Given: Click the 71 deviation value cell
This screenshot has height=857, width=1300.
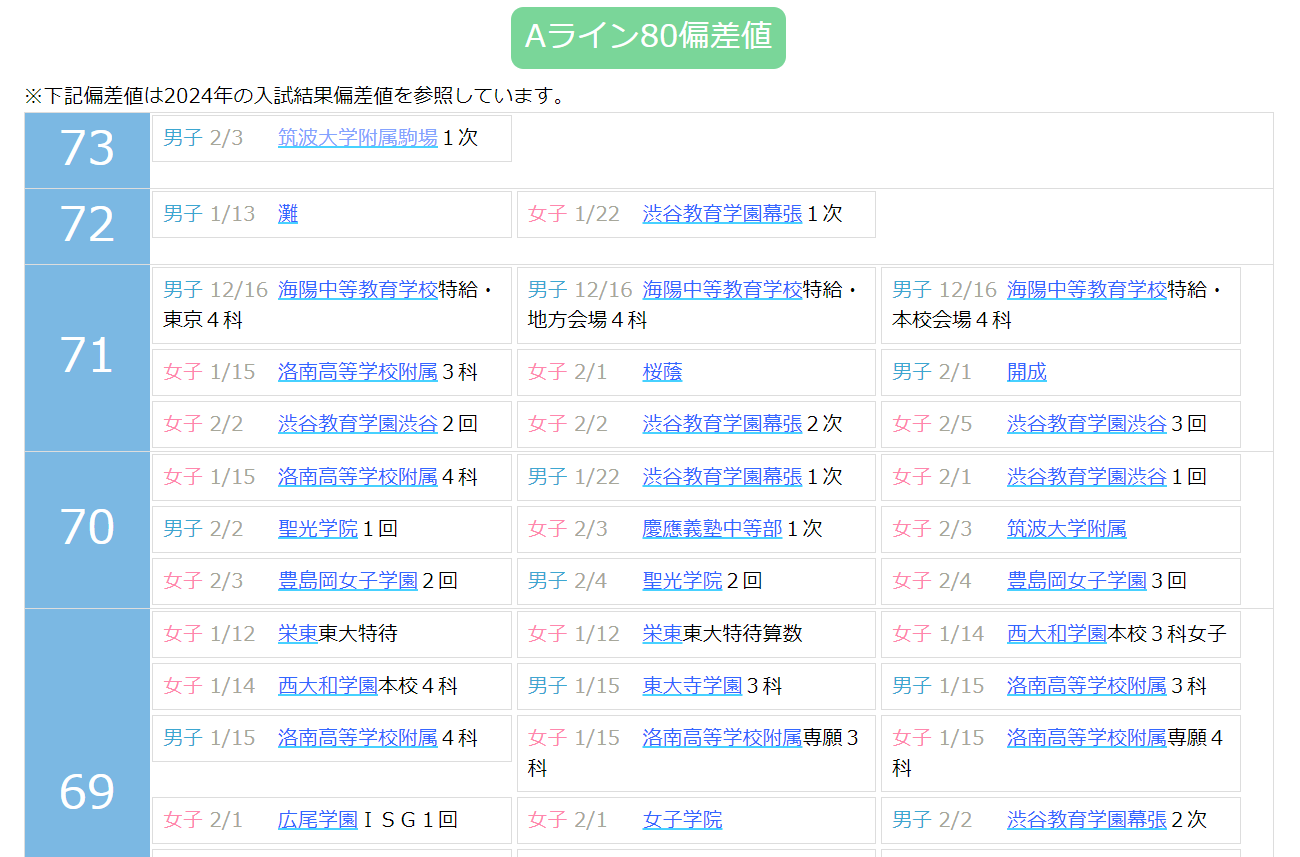Looking at the screenshot, I should (87, 357).
